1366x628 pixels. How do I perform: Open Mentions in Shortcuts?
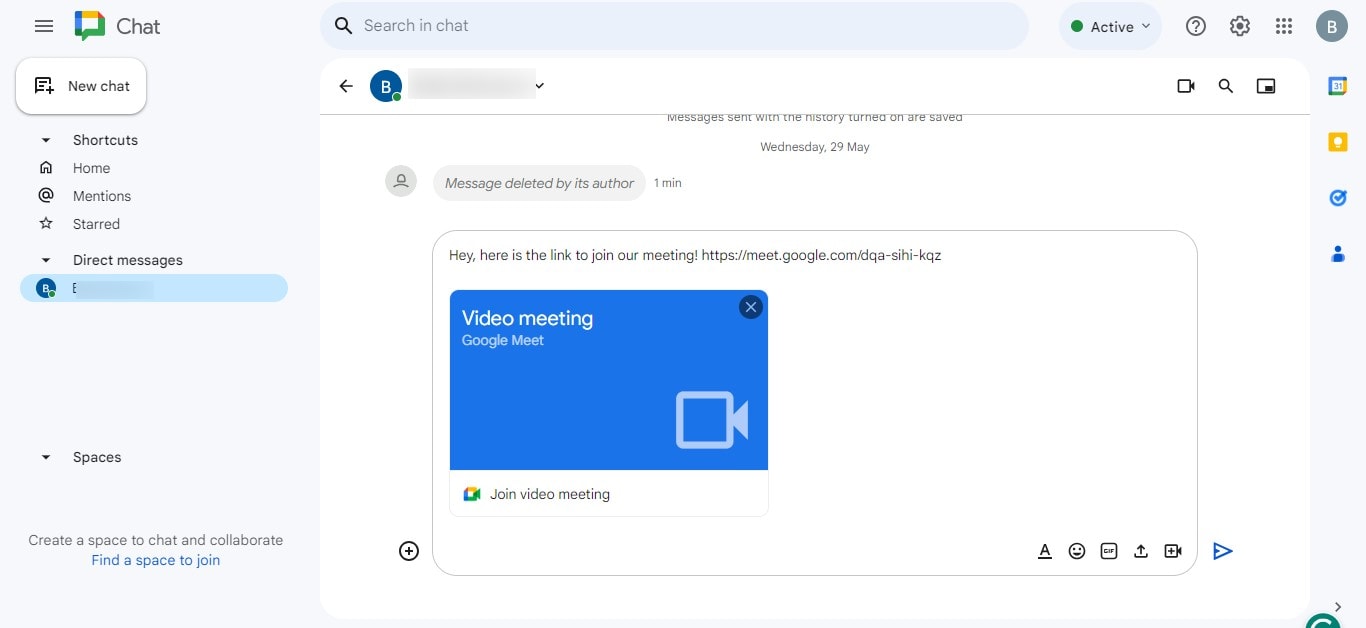coord(101,196)
